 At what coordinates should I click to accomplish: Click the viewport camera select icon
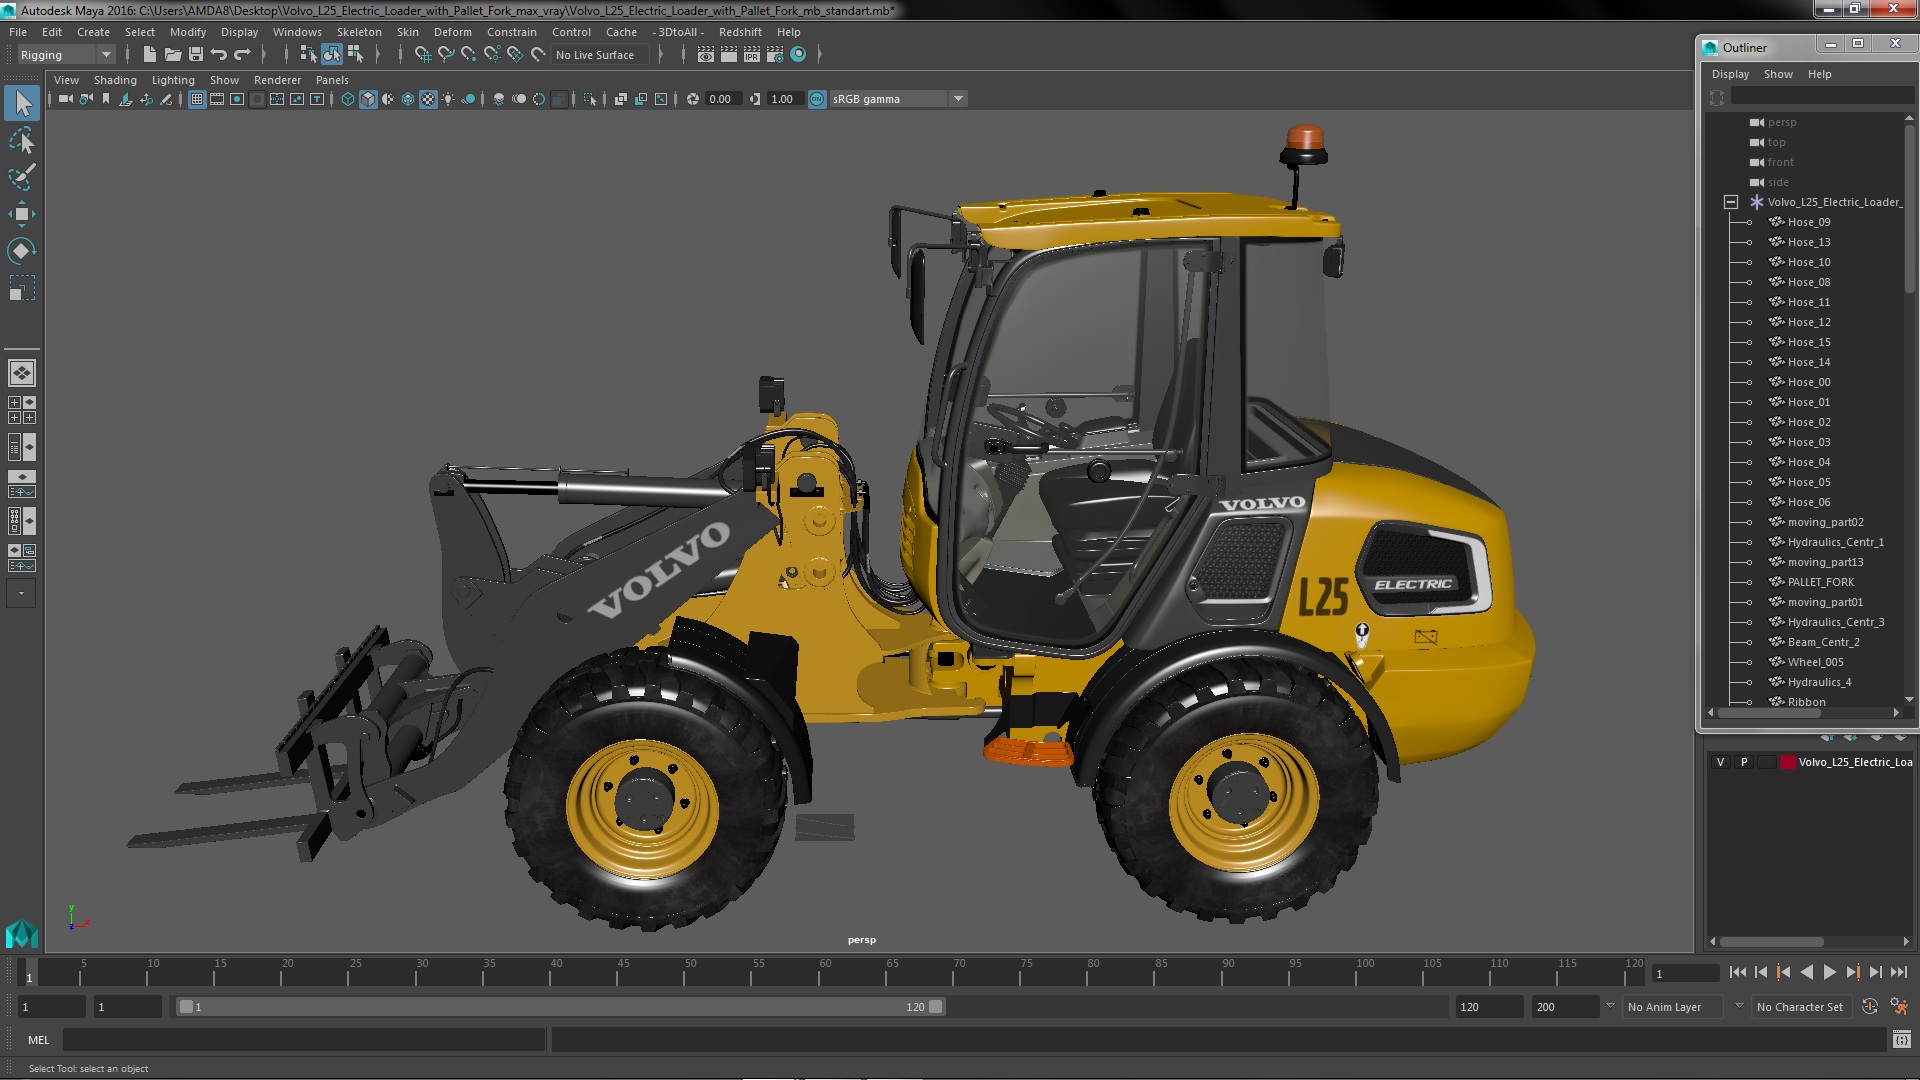66,99
